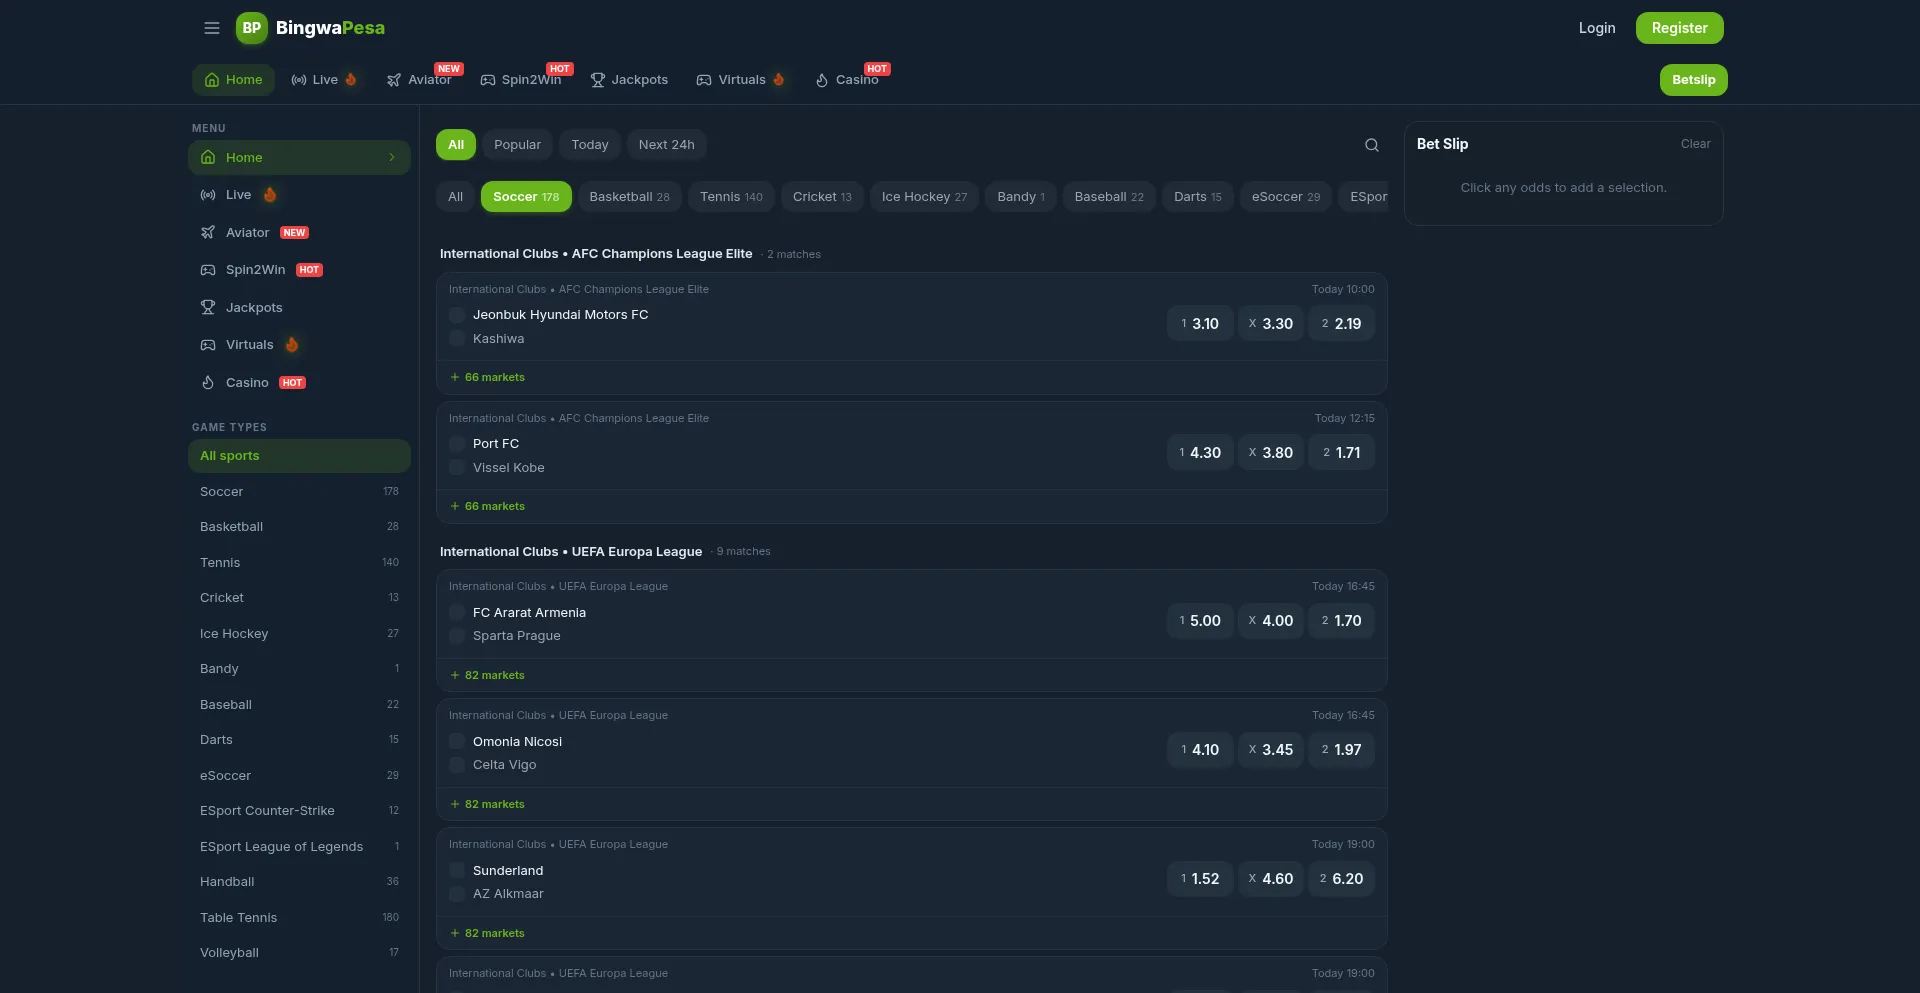Pick home odds 3.10 for Jeonbuk
Screen dimensions: 1920x993
pos(1200,324)
